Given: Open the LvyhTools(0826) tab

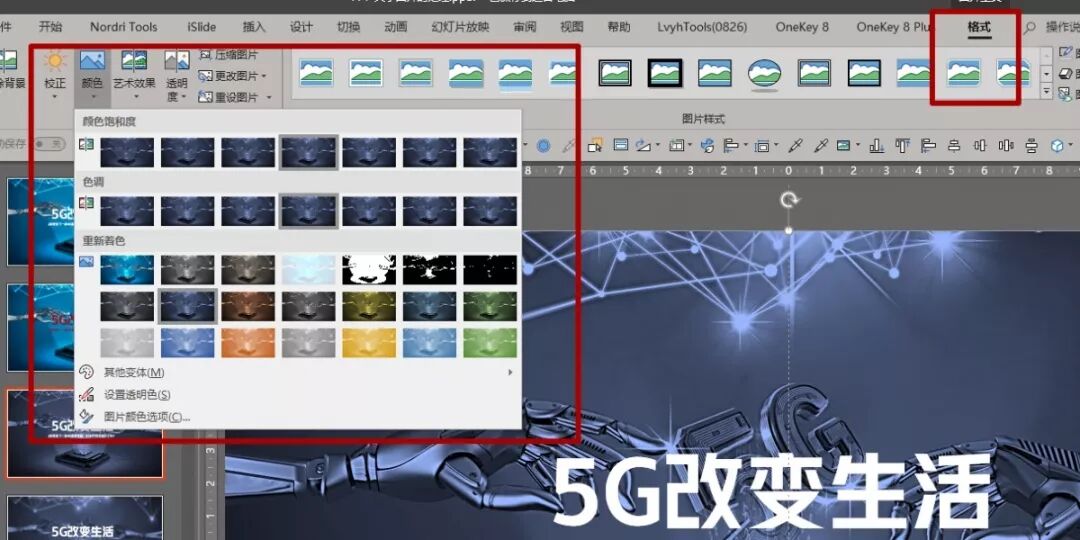Looking at the screenshot, I should pos(702,27).
